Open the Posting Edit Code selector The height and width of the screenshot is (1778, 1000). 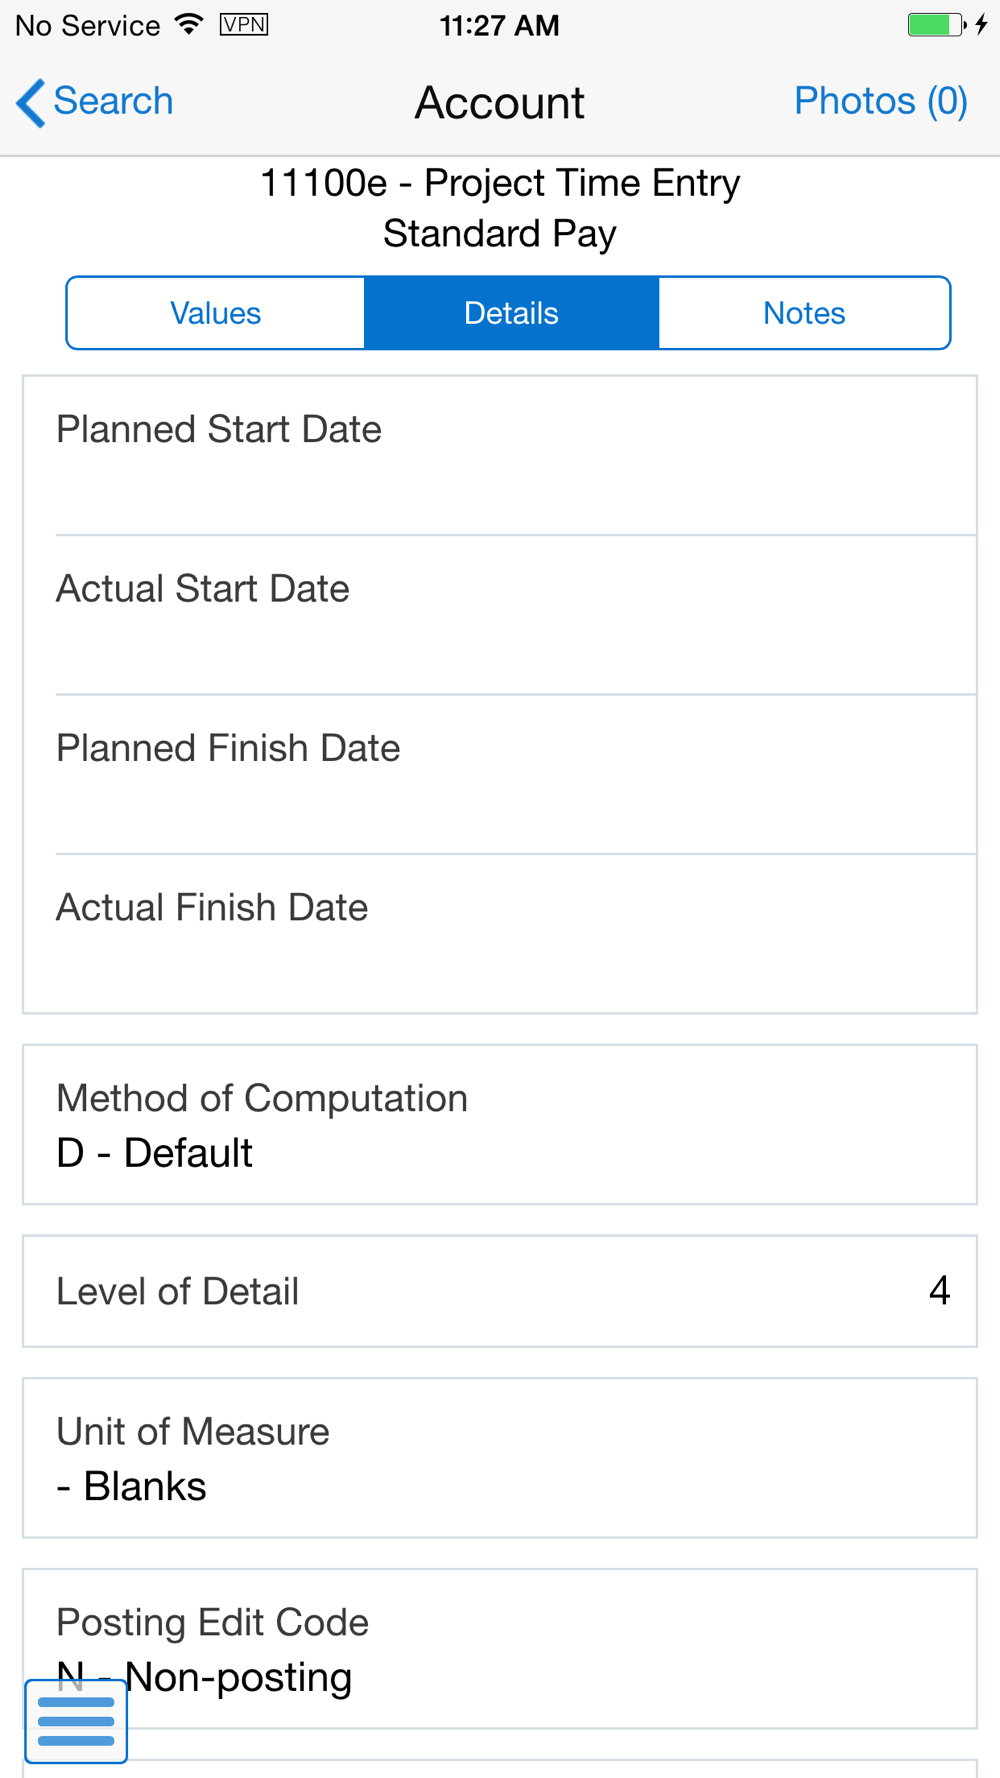(500, 1649)
